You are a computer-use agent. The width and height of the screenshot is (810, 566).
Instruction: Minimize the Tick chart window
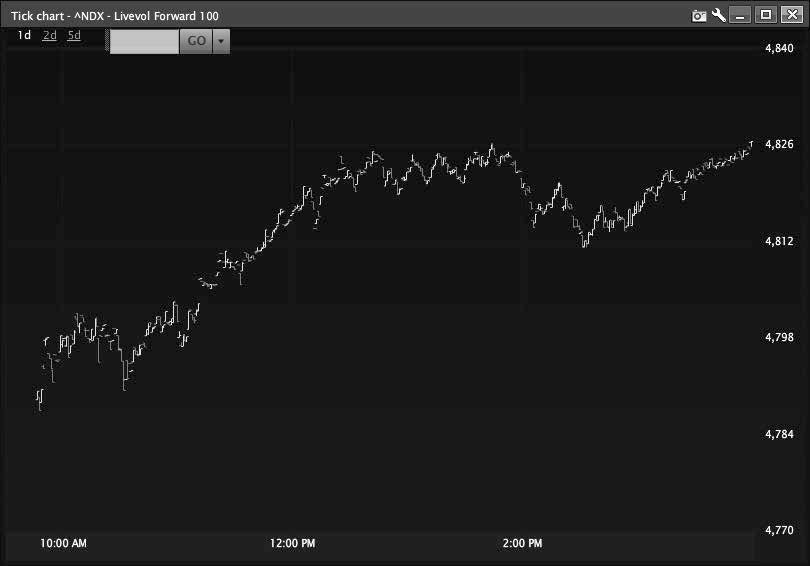pyautogui.click(x=740, y=15)
